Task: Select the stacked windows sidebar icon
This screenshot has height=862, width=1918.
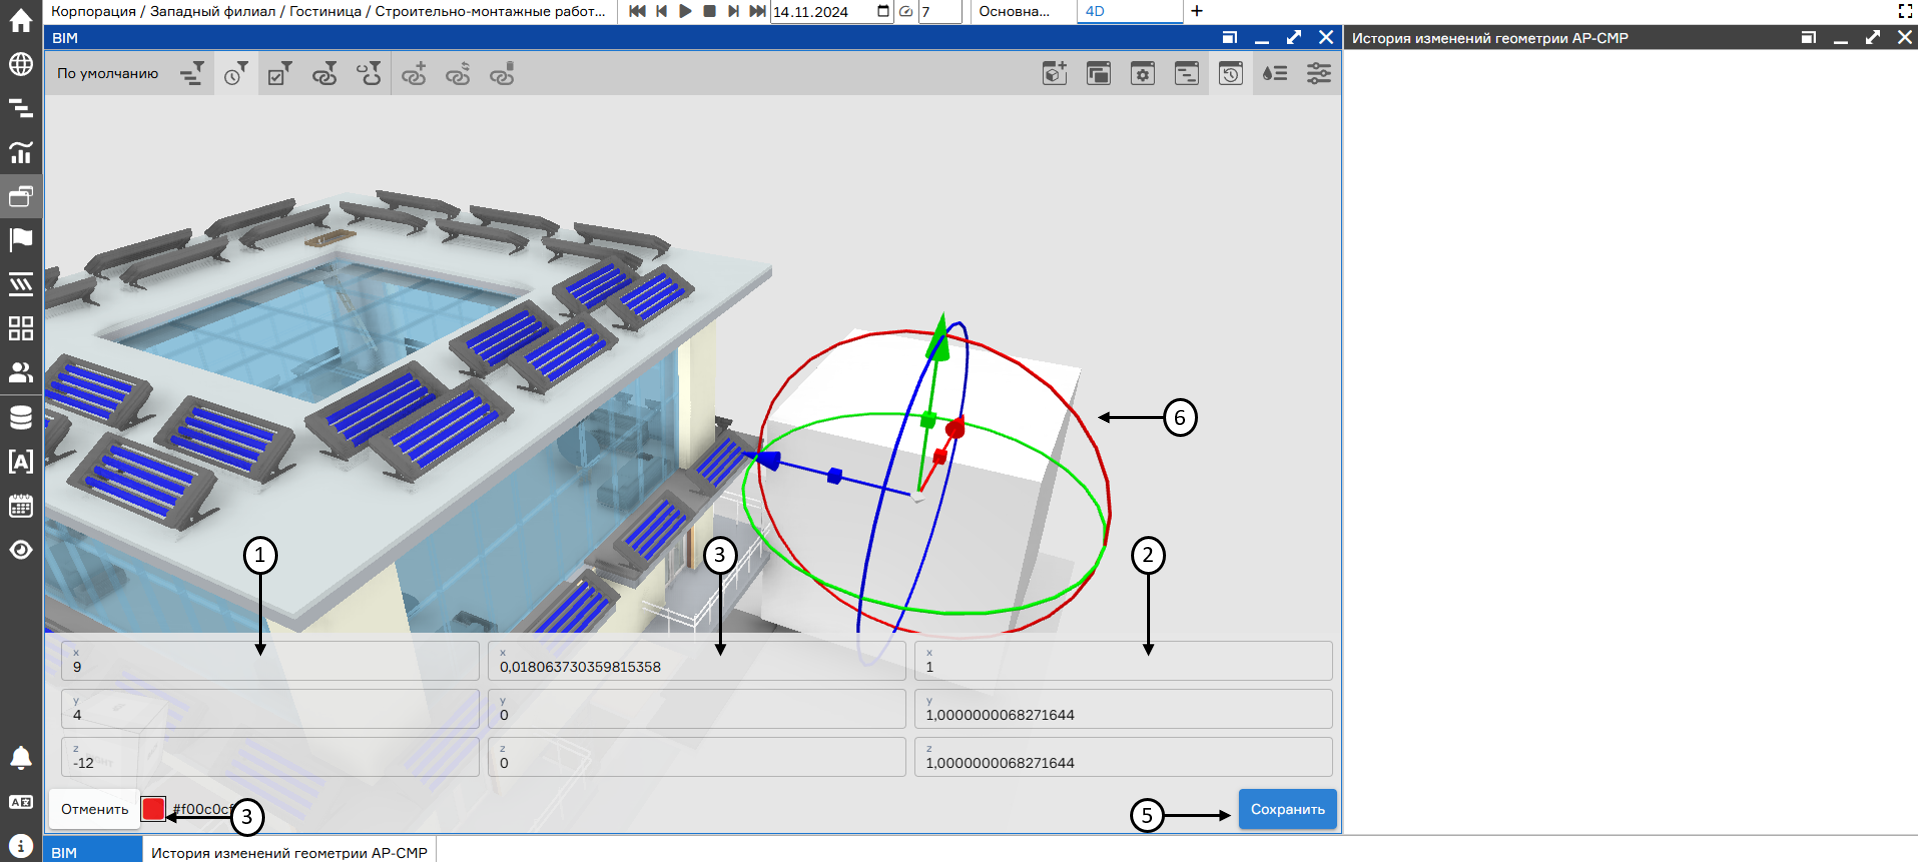Action: point(21,196)
